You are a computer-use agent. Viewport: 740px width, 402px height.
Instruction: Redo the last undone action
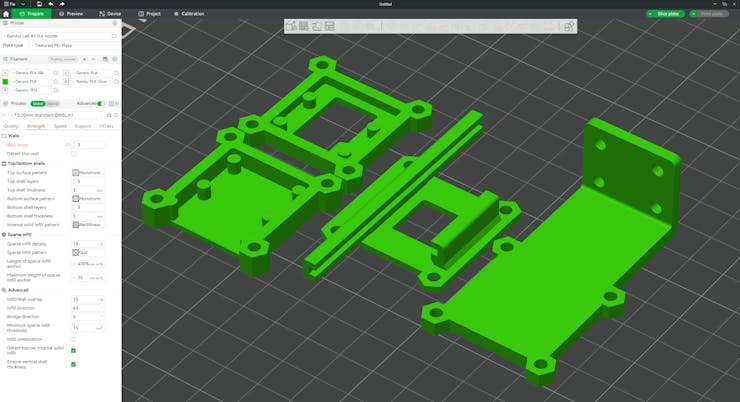62,4
